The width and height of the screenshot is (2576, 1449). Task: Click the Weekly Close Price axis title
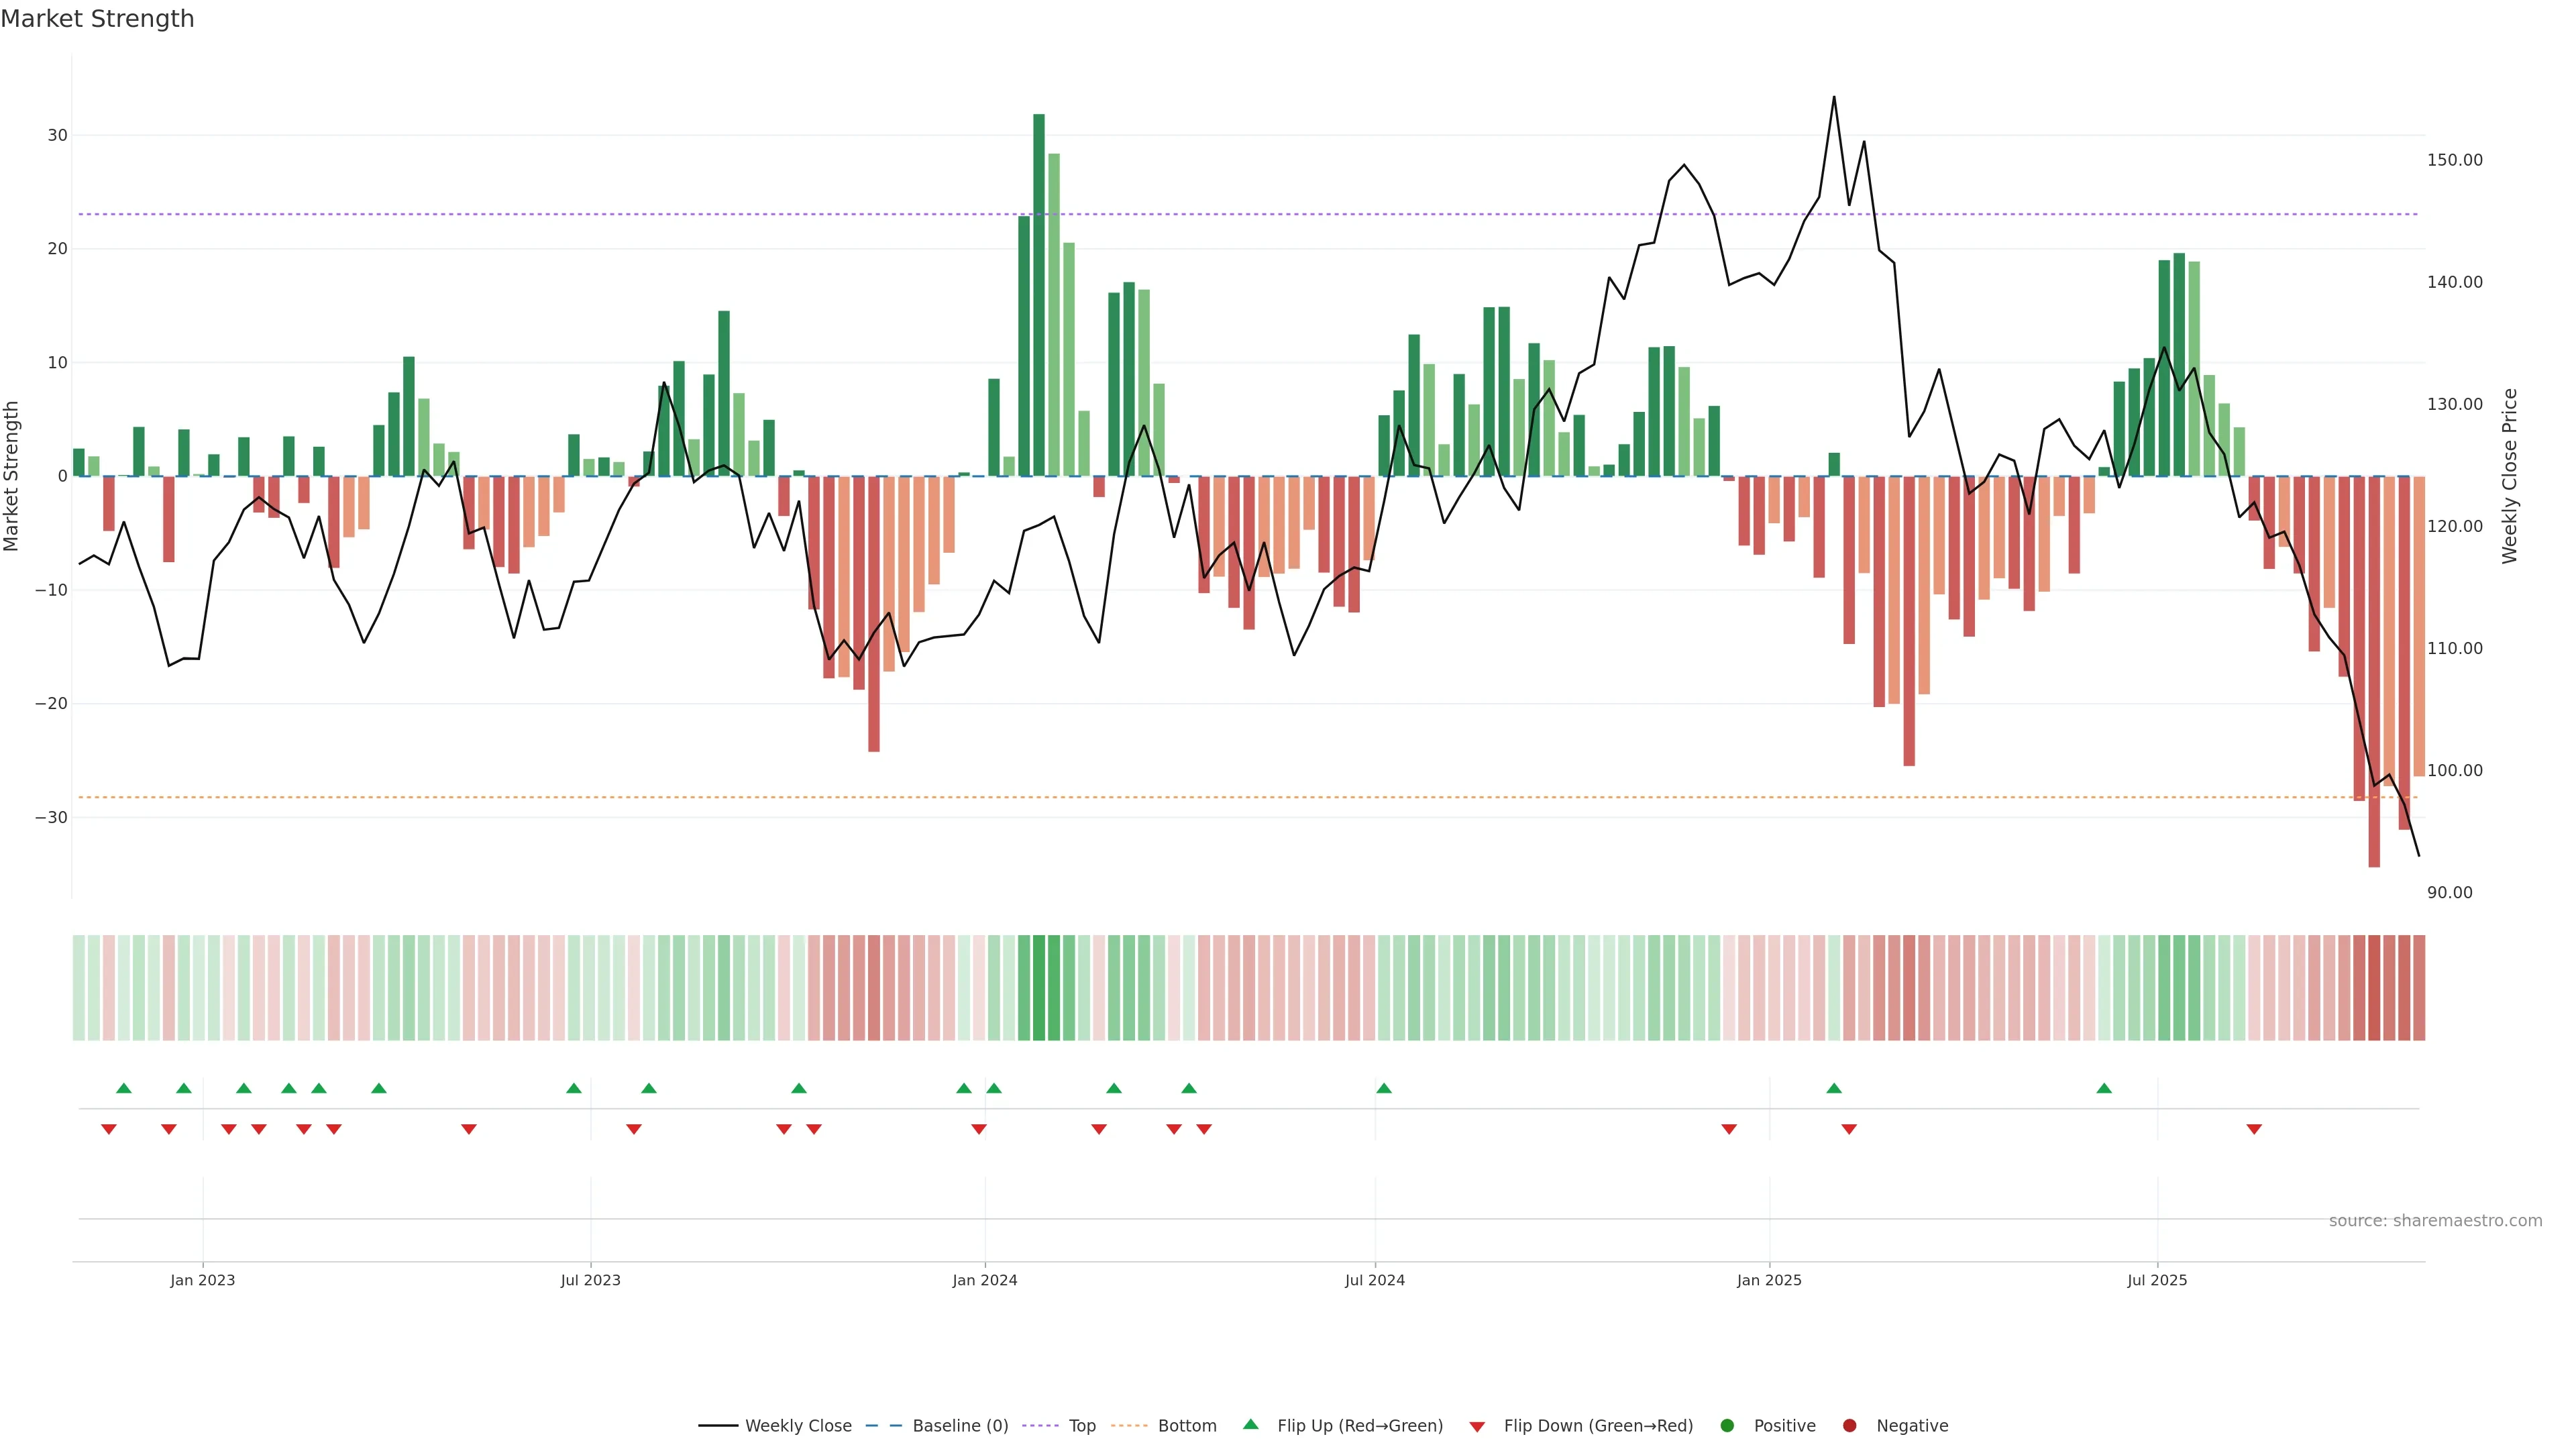(x=2510, y=476)
